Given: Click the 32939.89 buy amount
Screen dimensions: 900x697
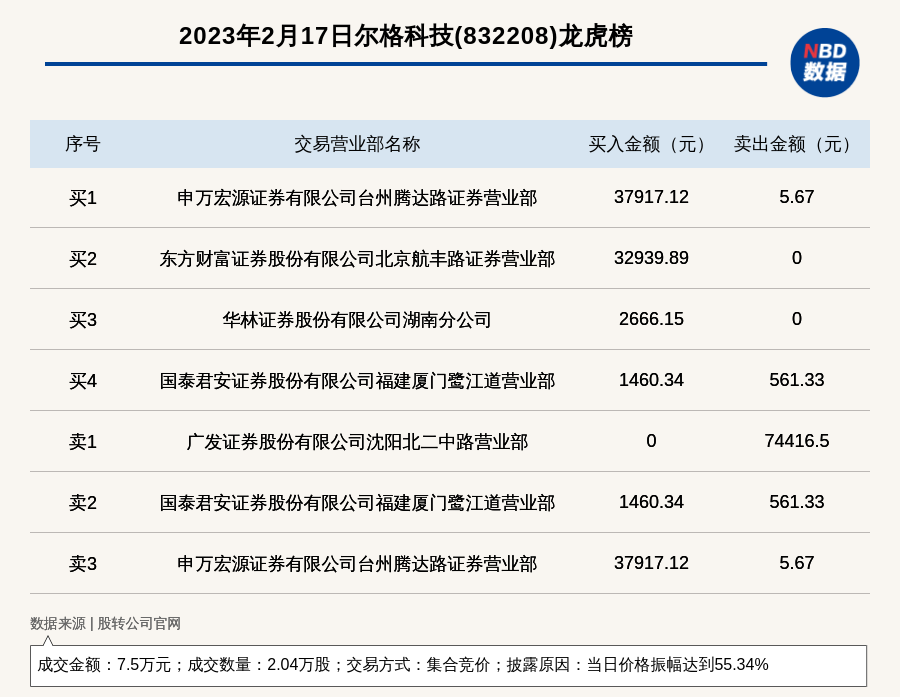Looking at the screenshot, I should pyautogui.click(x=651, y=258).
